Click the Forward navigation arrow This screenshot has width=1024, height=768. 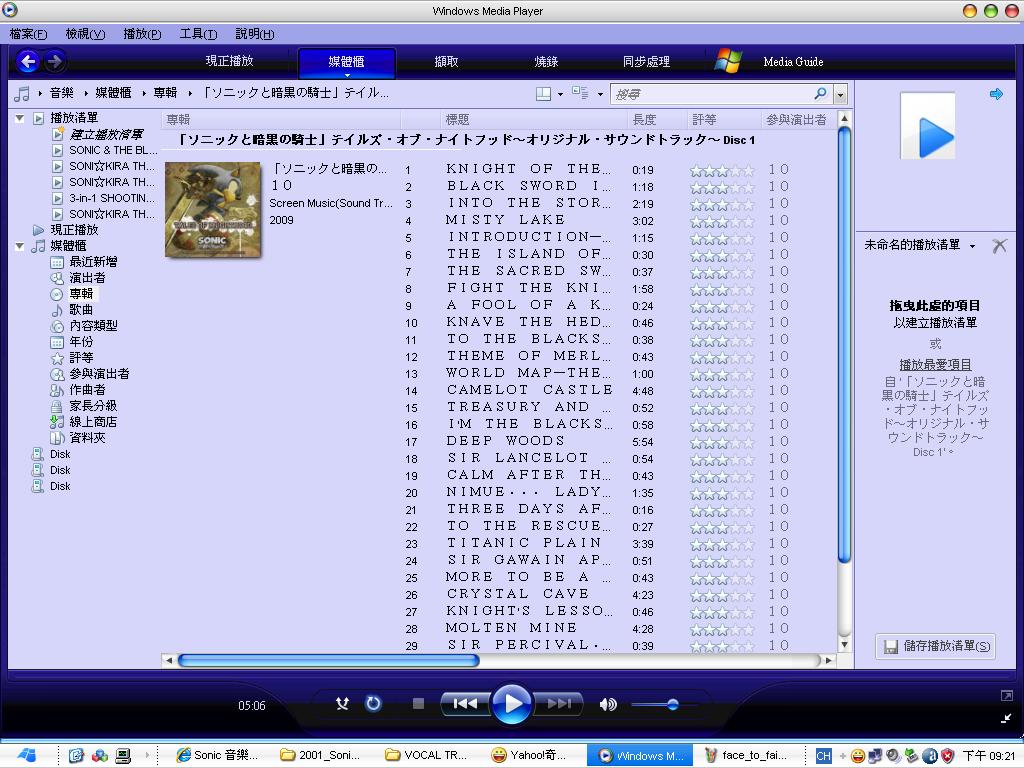pos(54,61)
